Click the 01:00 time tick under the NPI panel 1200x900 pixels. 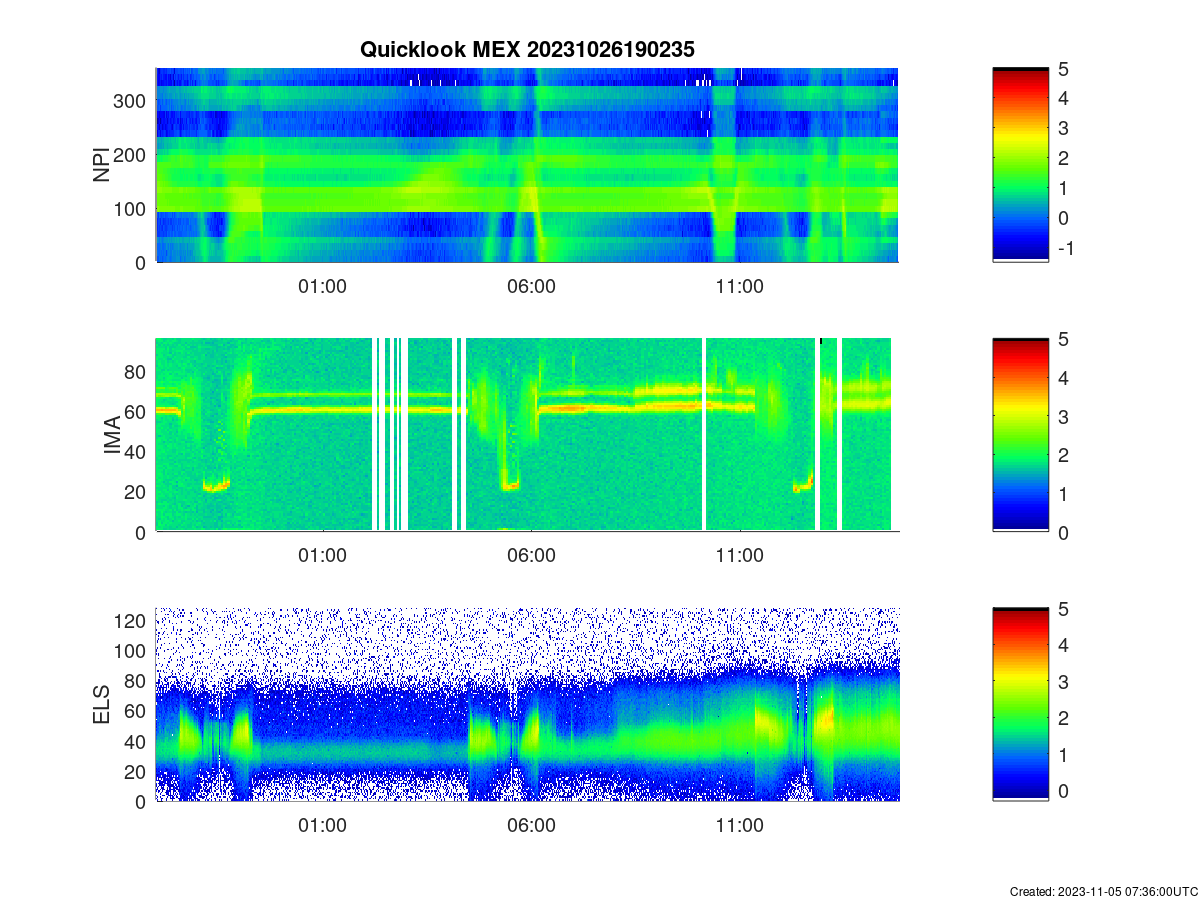tap(323, 287)
